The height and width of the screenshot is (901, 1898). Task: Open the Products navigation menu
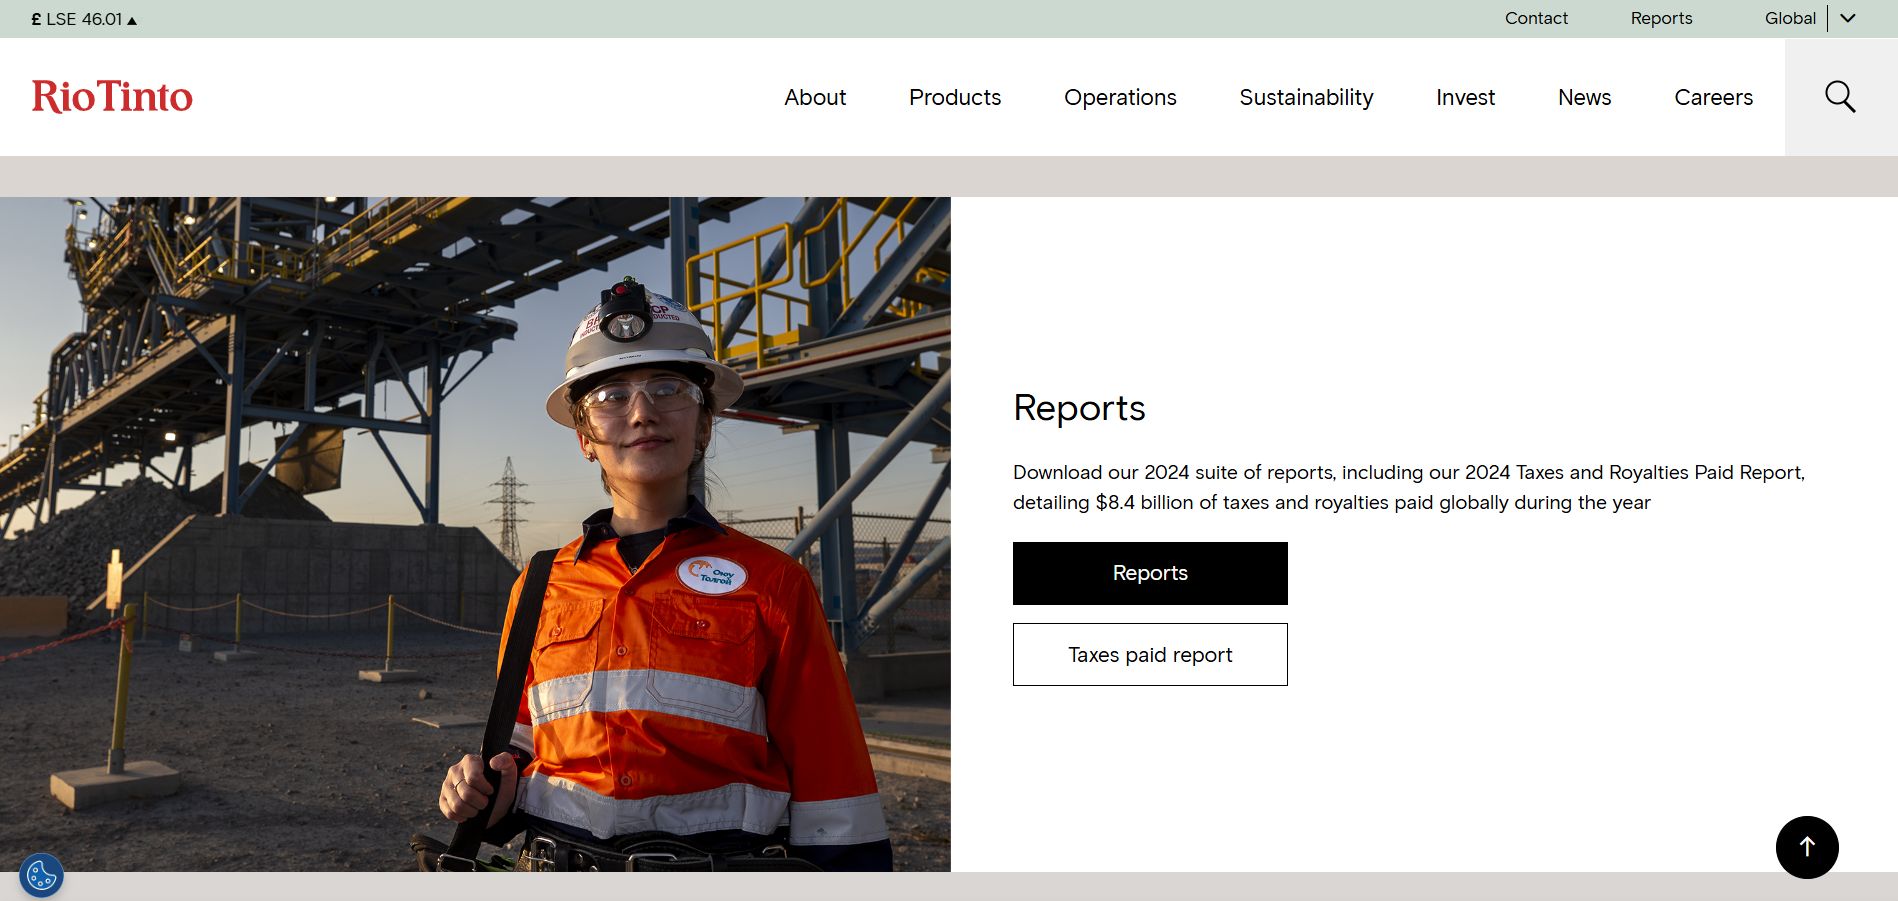(x=954, y=97)
